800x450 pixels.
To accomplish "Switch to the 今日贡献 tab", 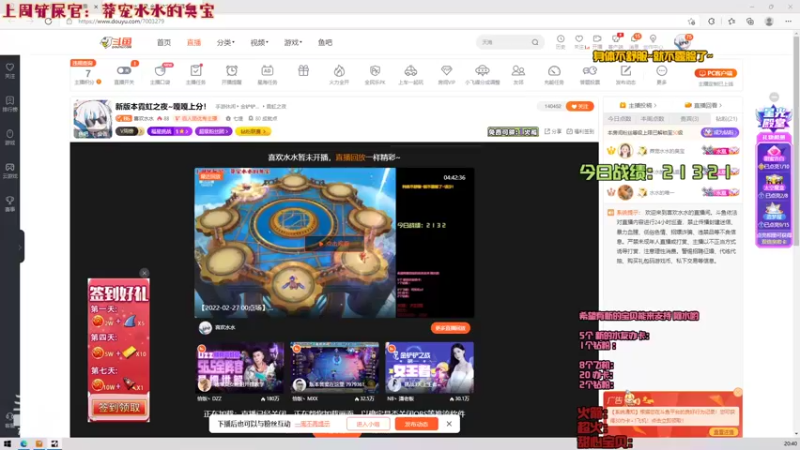I will point(619,119).
